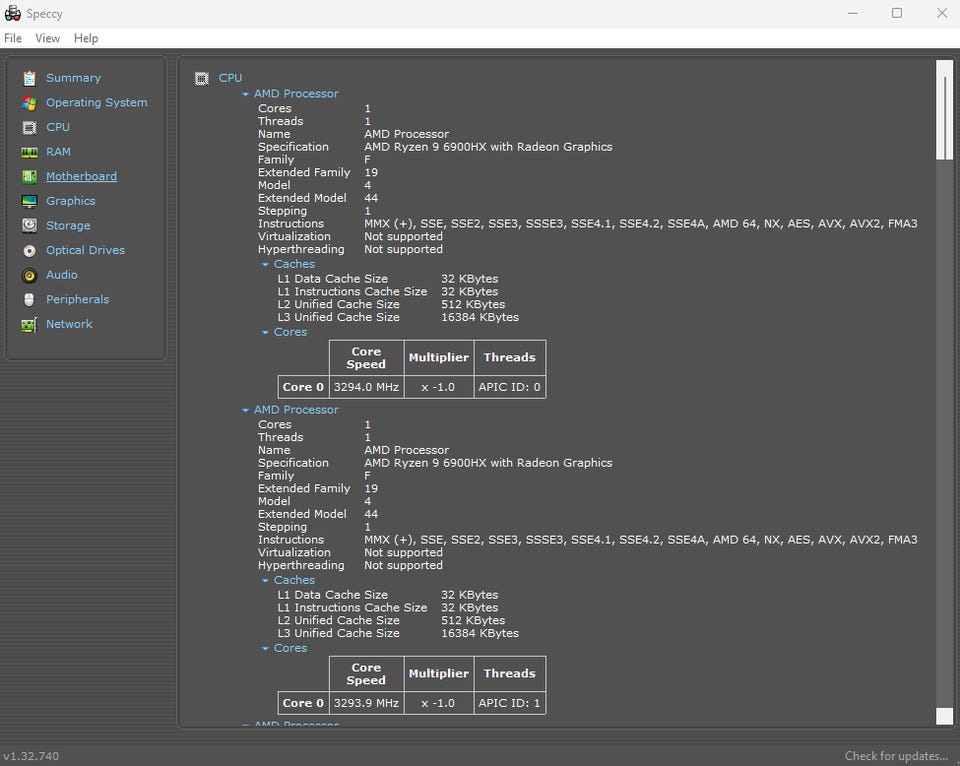
Task: Open the Help menu
Action: 86,38
